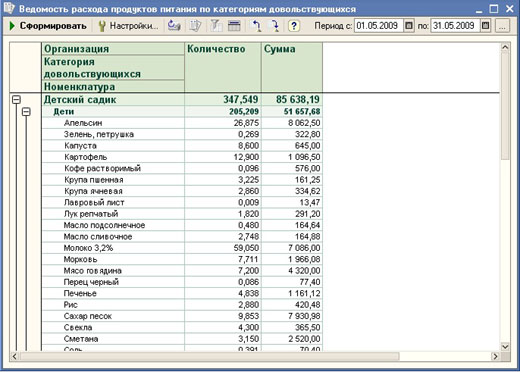The image size is (520, 372).
Task: Click the filter funnel icon in toolbar
Action: (216, 26)
